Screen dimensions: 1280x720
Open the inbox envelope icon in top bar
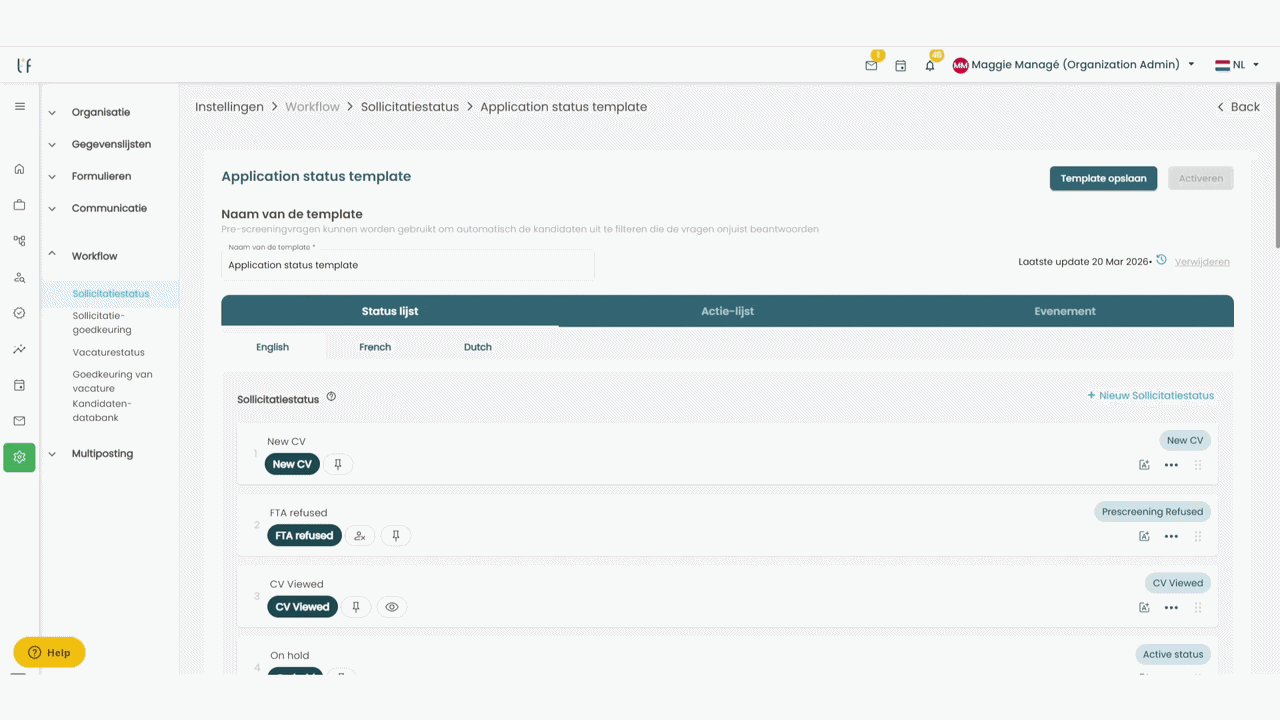click(871, 65)
